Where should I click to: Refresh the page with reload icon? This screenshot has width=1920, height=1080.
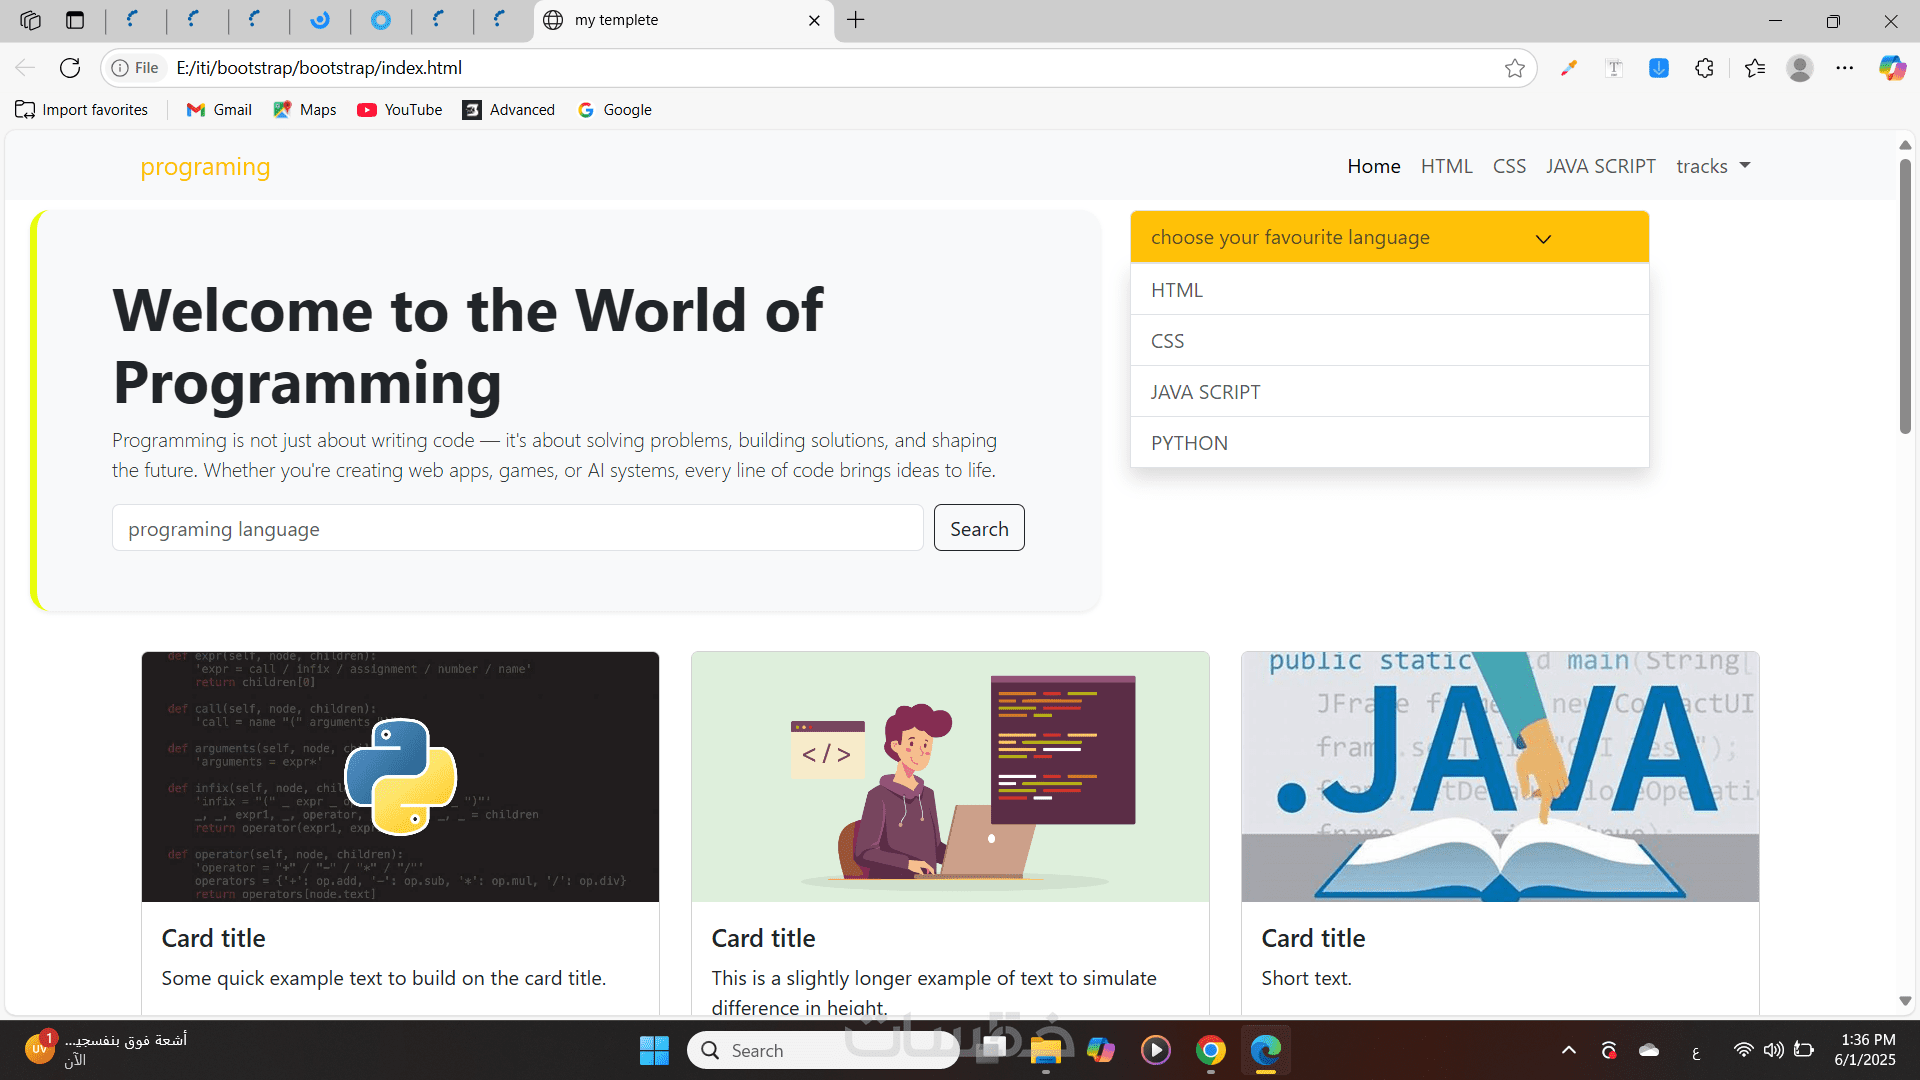click(x=70, y=68)
